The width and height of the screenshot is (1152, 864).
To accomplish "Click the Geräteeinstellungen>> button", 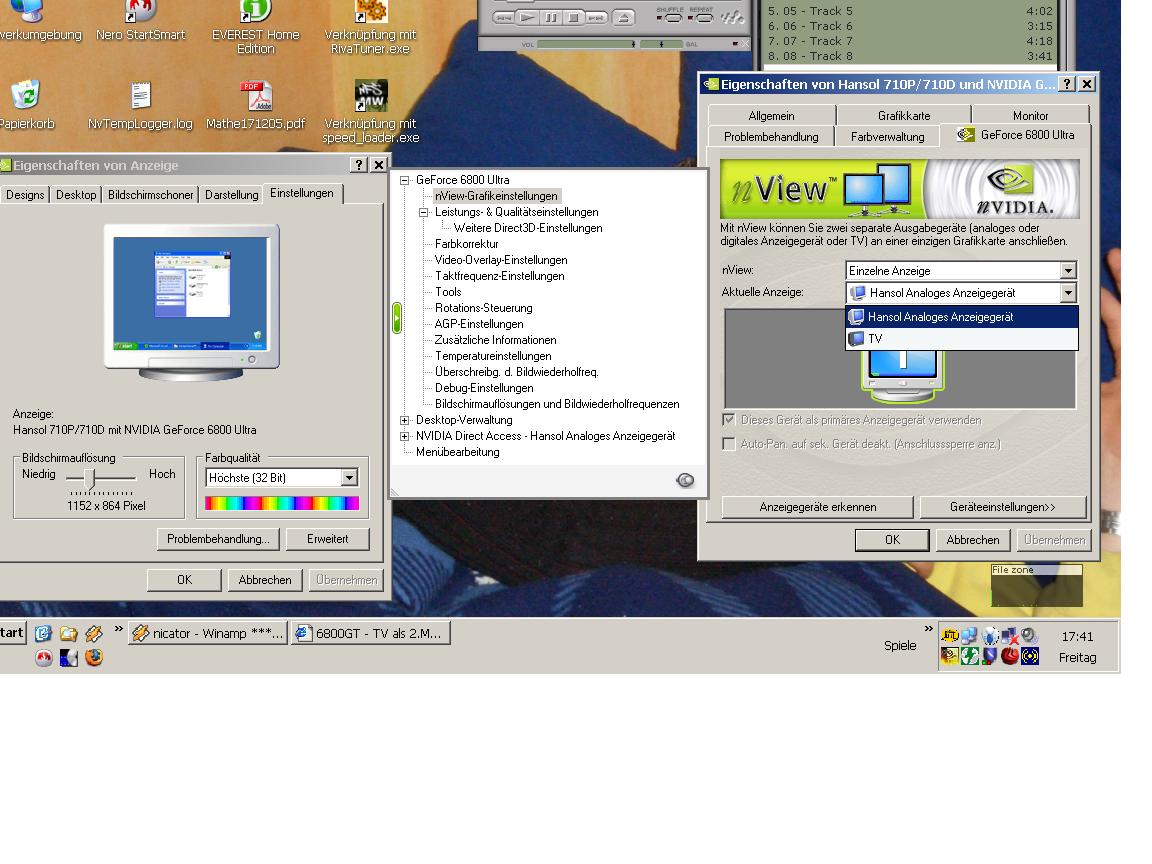I will coord(1002,507).
